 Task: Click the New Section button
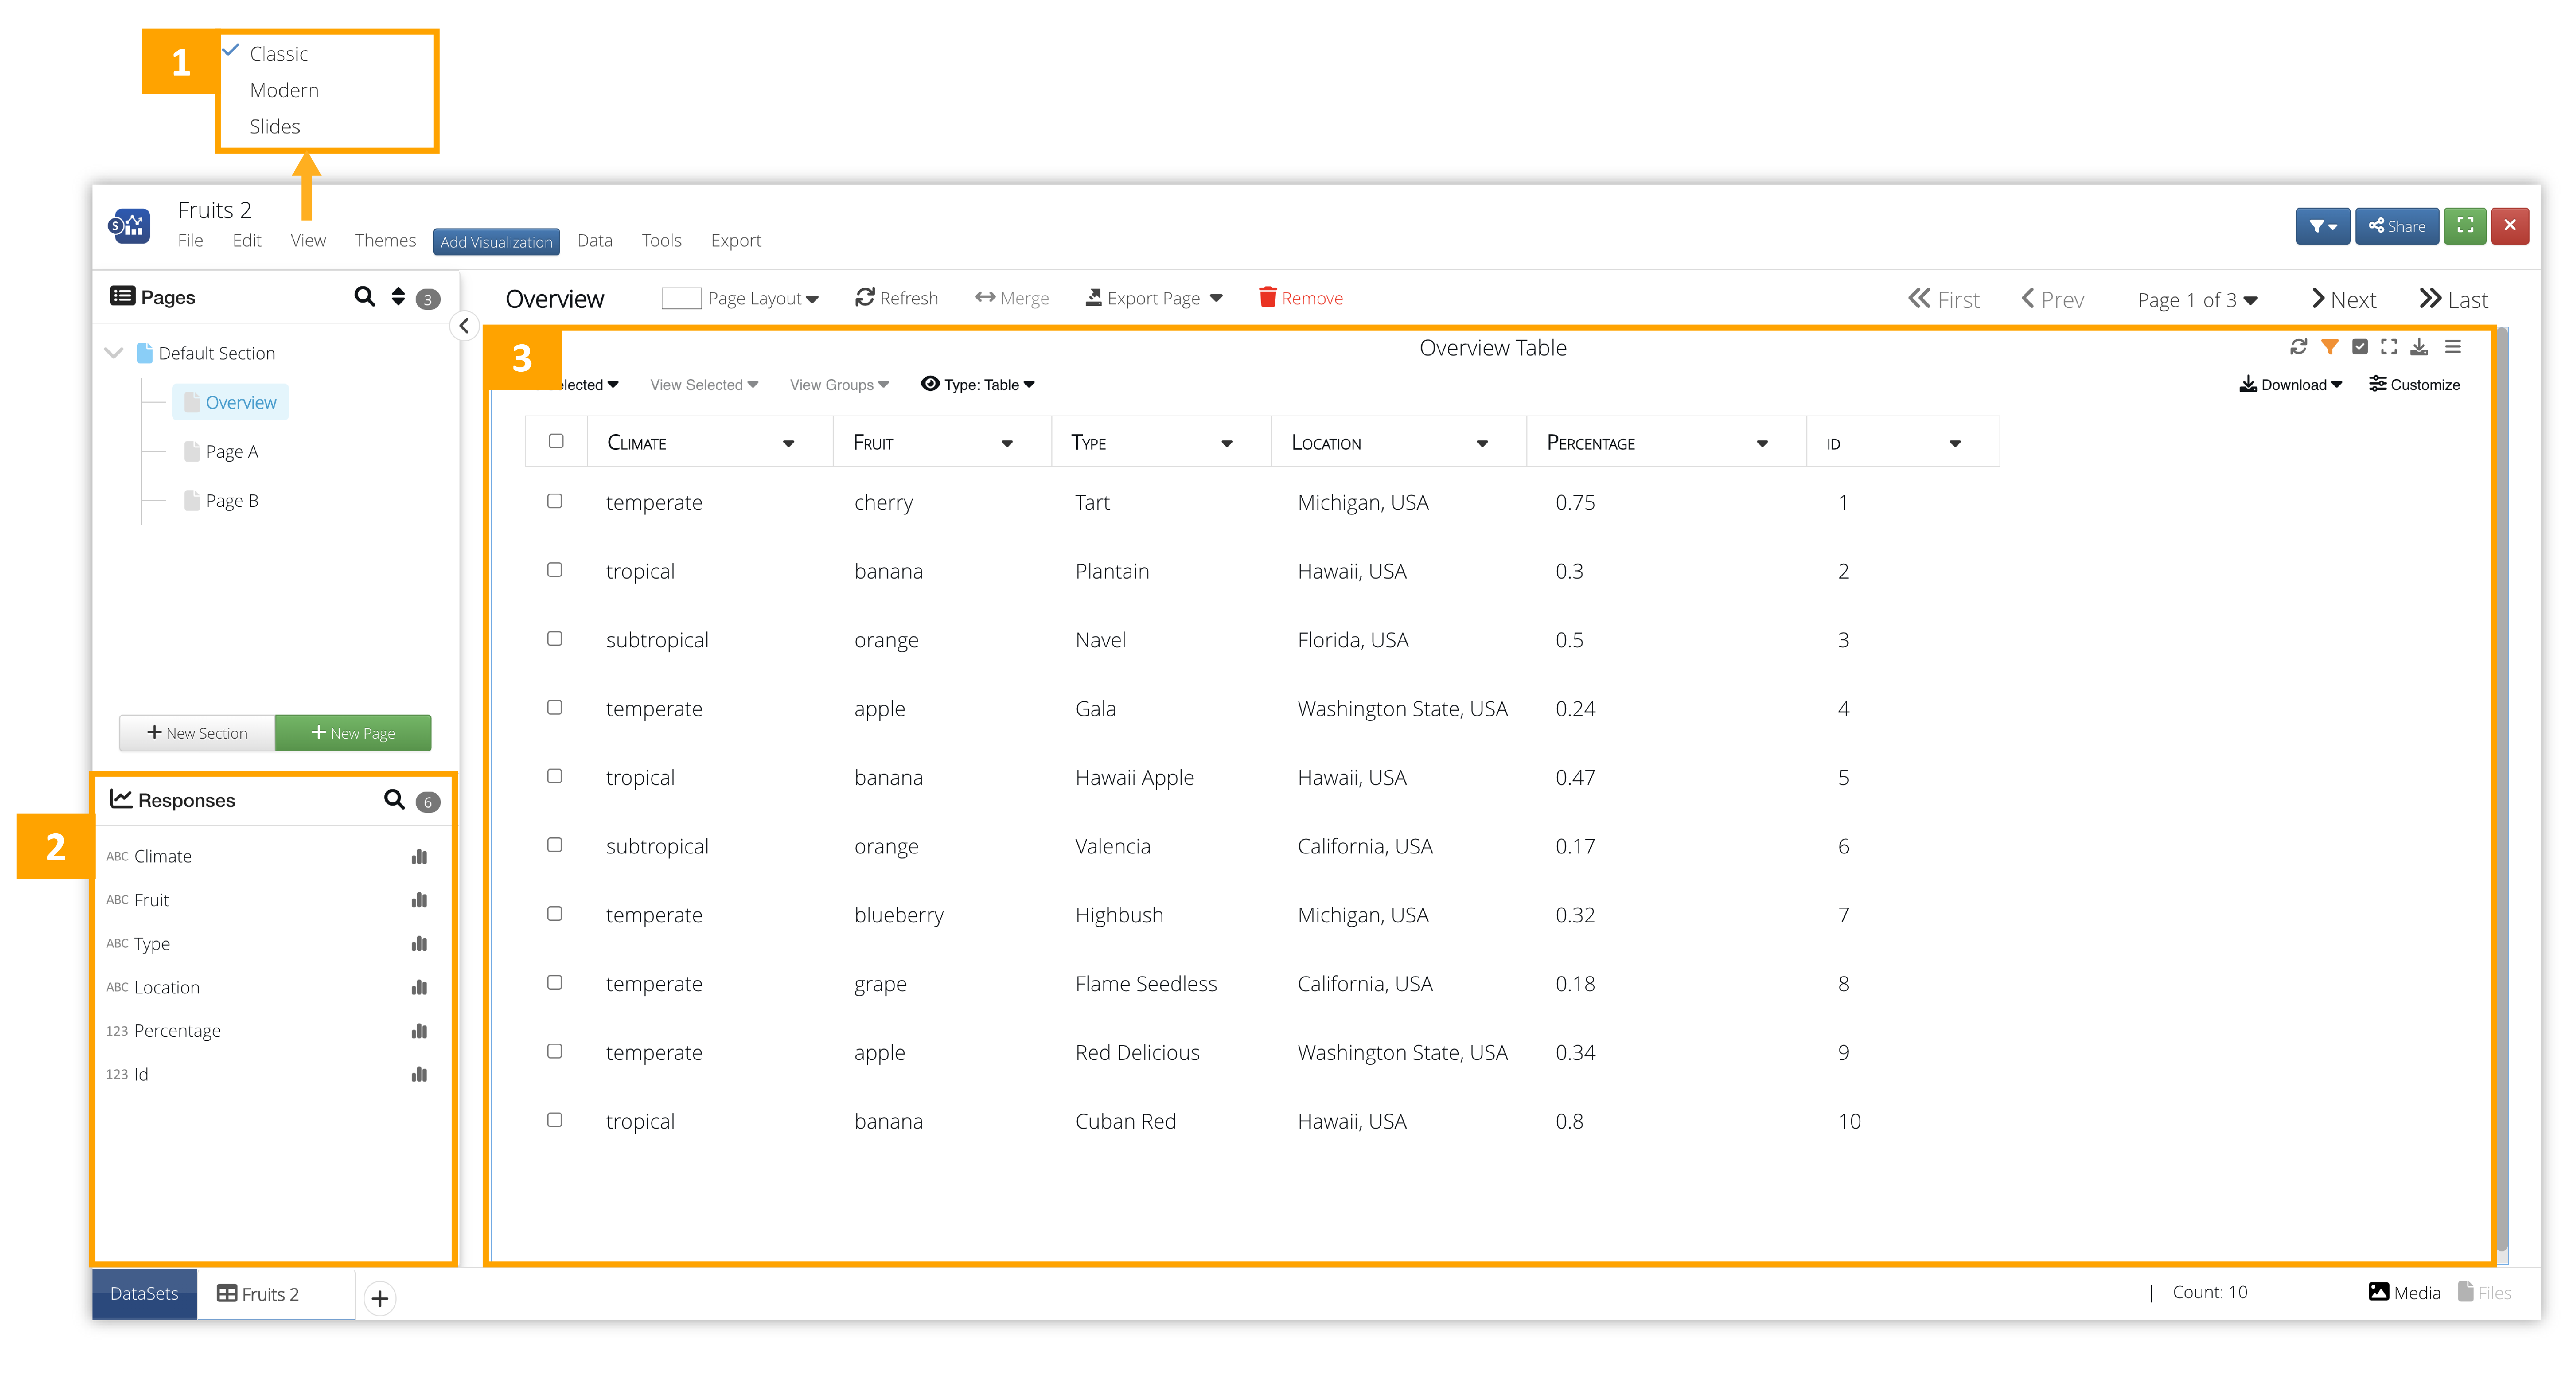pos(197,733)
